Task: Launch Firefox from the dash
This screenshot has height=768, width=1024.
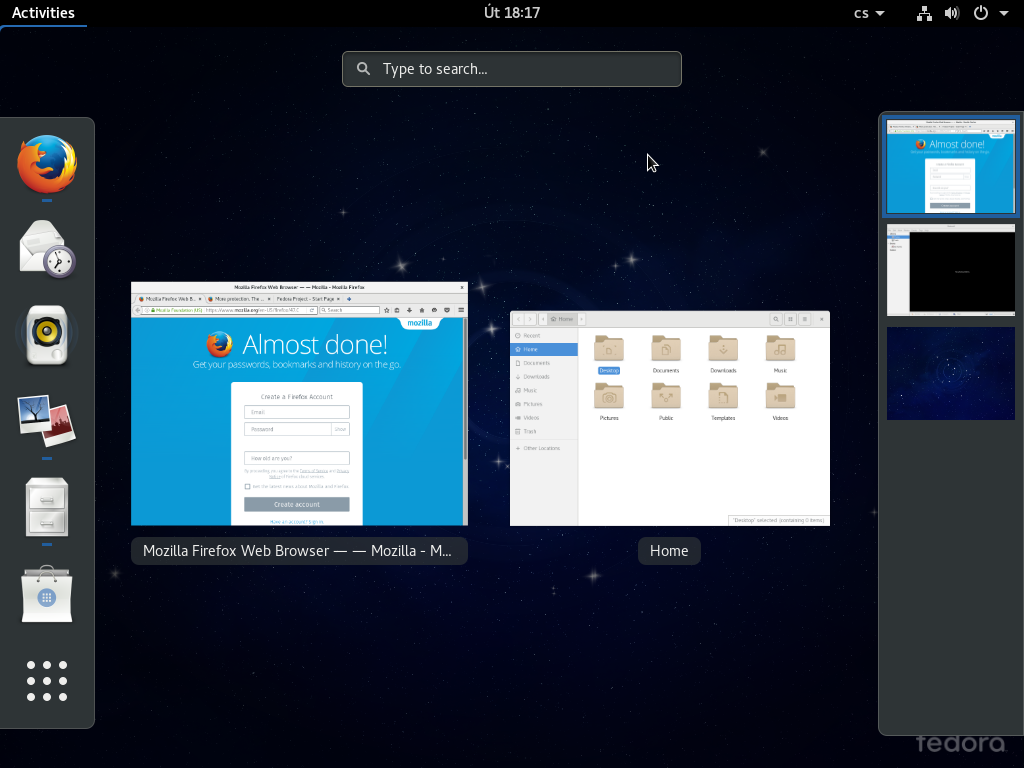Action: pos(47,164)
